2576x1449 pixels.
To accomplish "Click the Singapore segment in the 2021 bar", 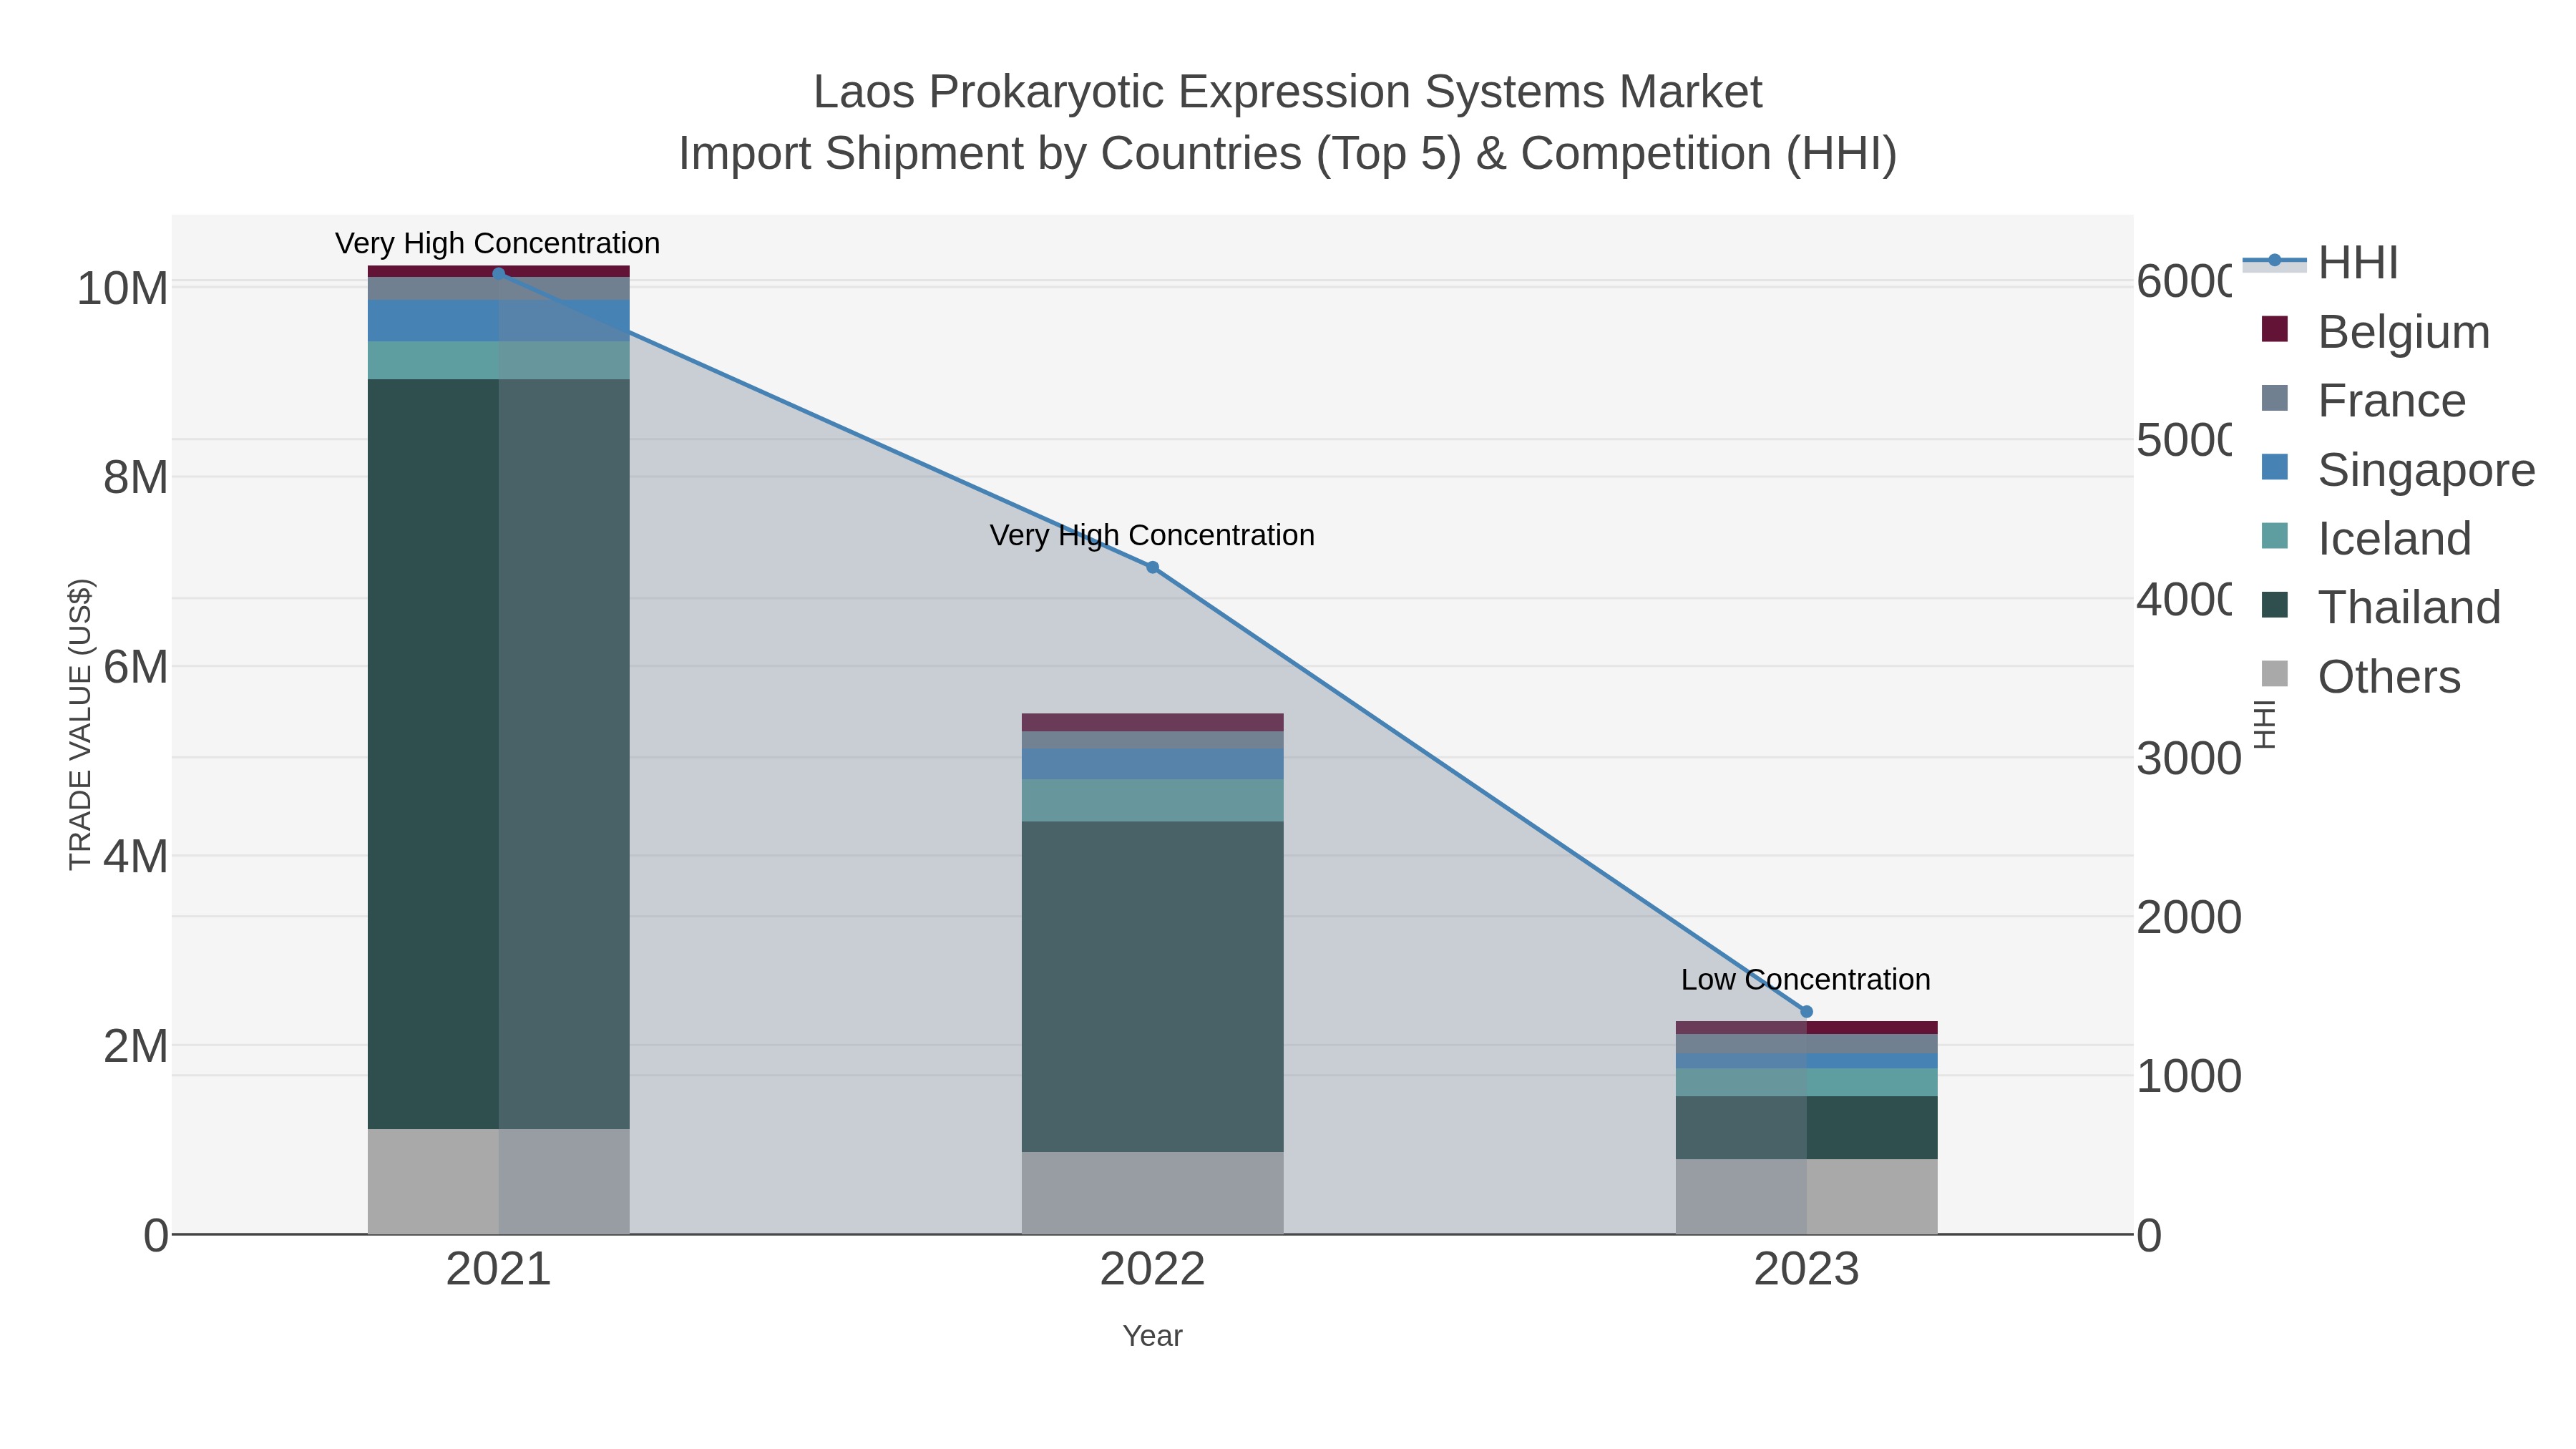I will (x=499, y=321).
